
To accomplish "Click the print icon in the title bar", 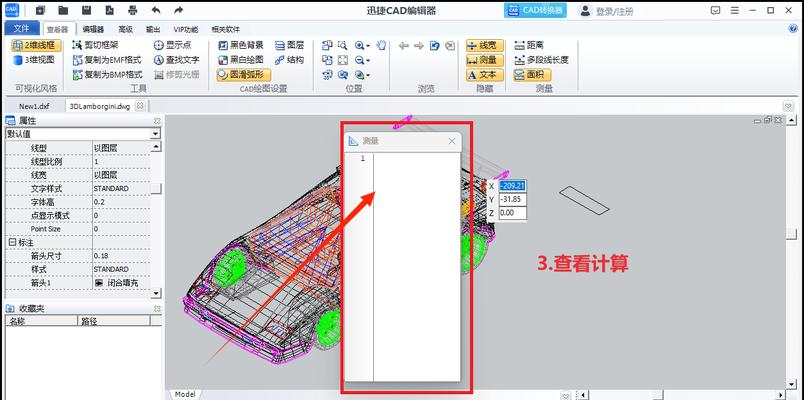I will [133, 10].
